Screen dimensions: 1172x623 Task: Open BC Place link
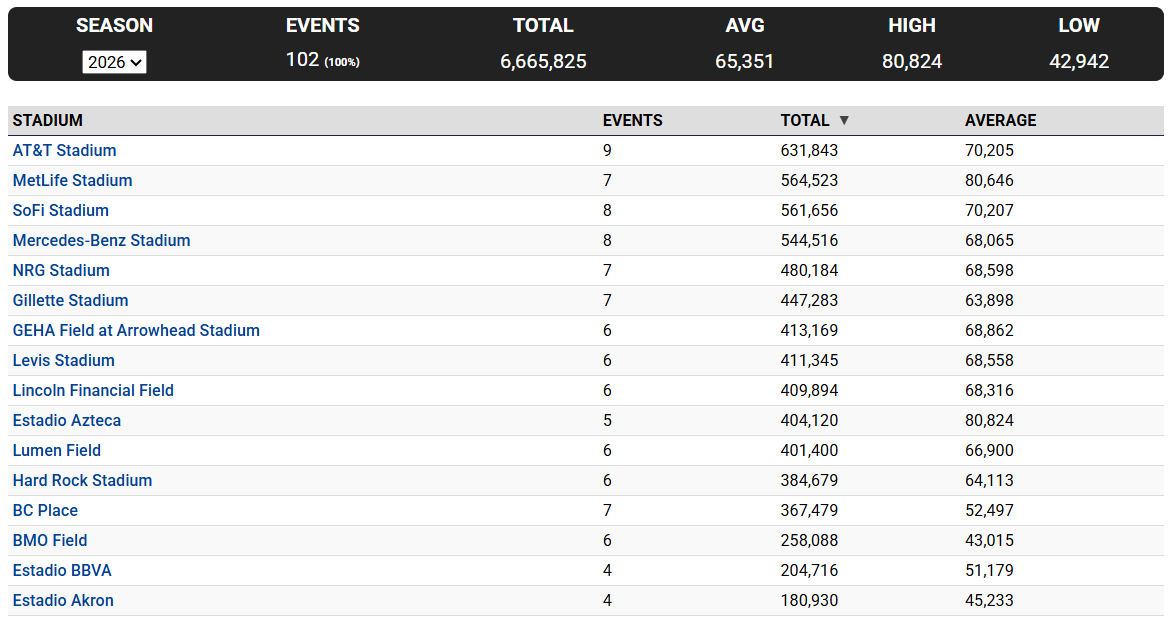46,510
